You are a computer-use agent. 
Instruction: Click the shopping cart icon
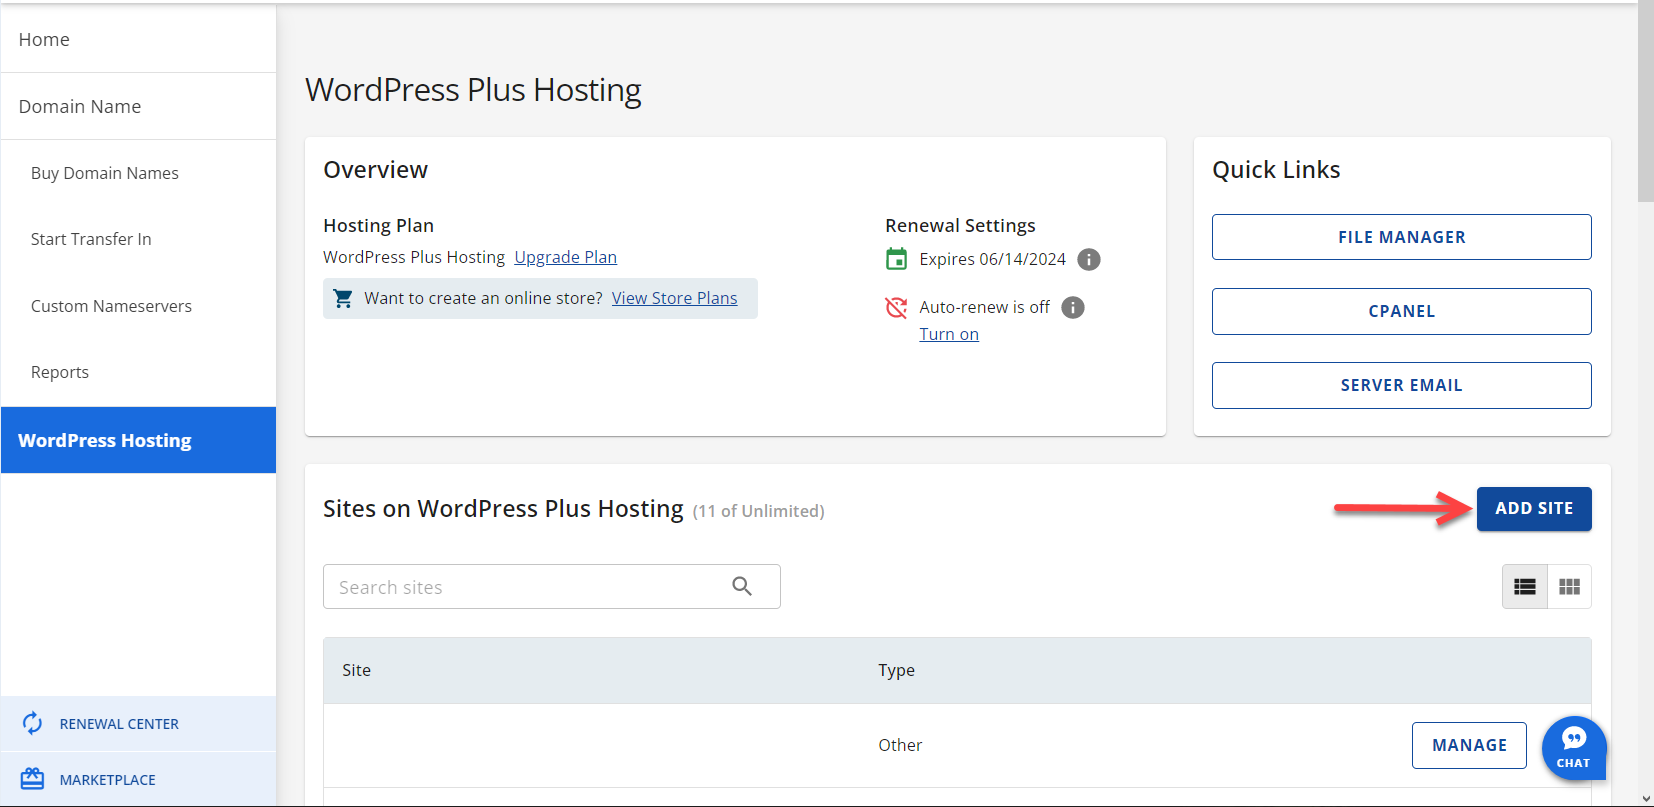click(x=343, y=298)
